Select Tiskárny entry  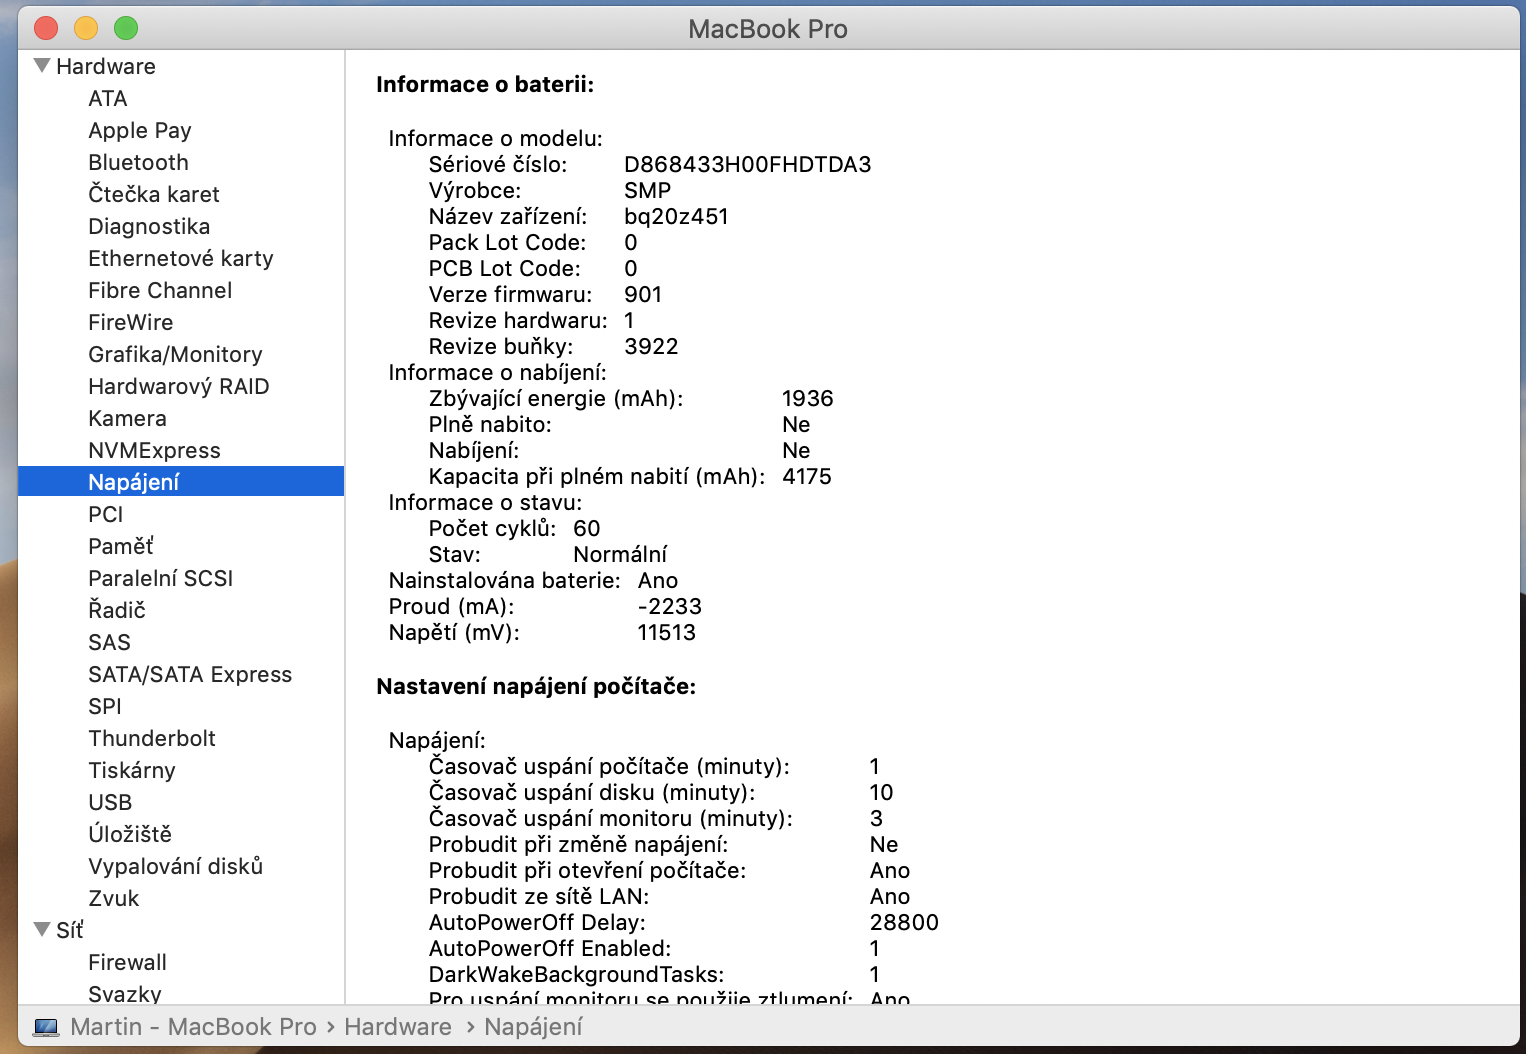pyautogui.click(x=132, y=770)
